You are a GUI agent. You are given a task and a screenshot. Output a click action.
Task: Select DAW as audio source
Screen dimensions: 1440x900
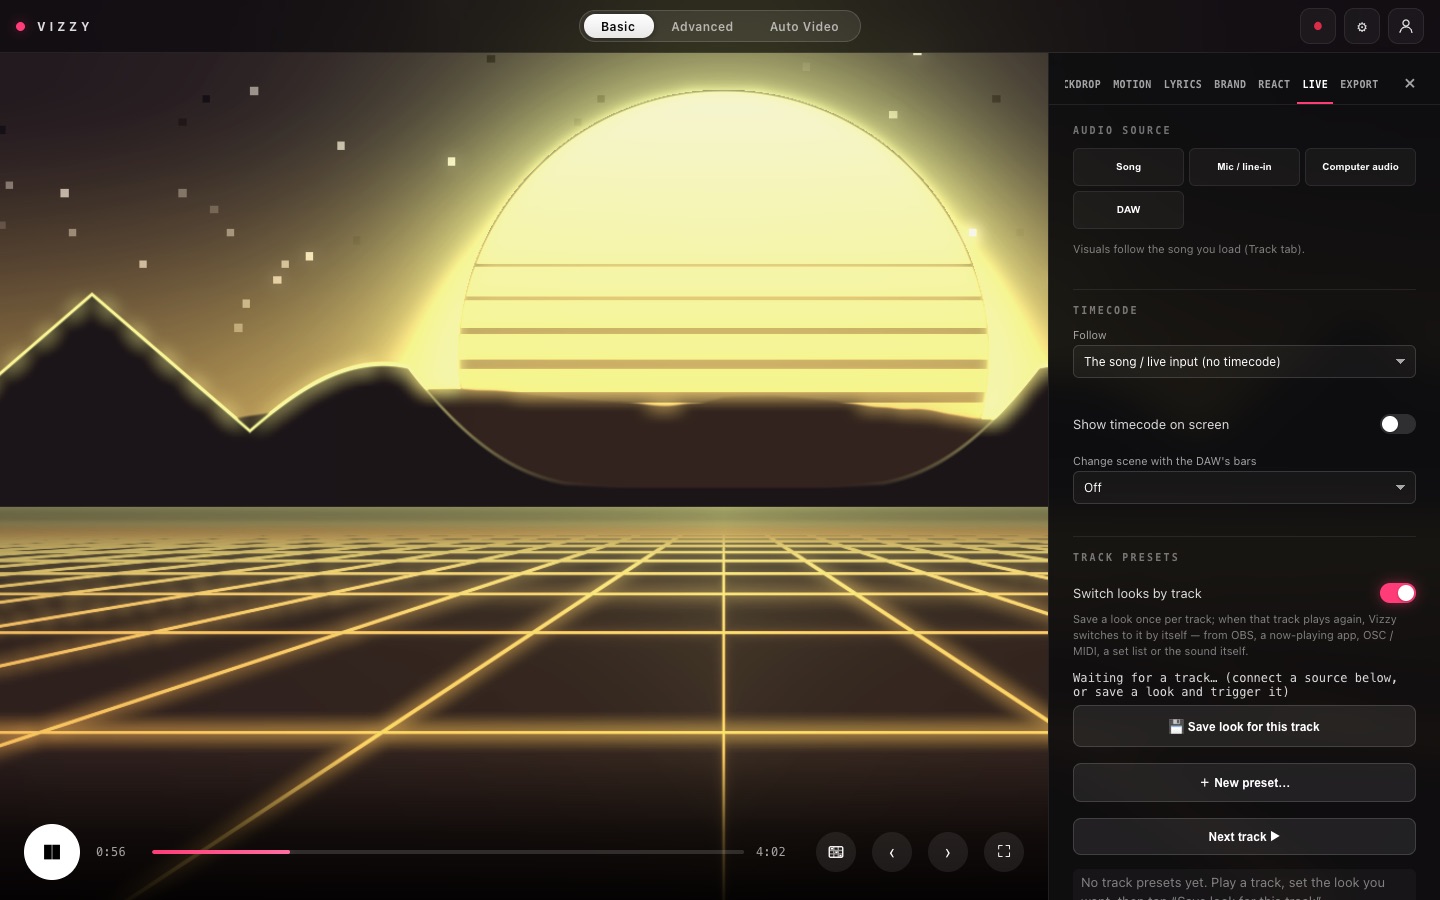1128,210
